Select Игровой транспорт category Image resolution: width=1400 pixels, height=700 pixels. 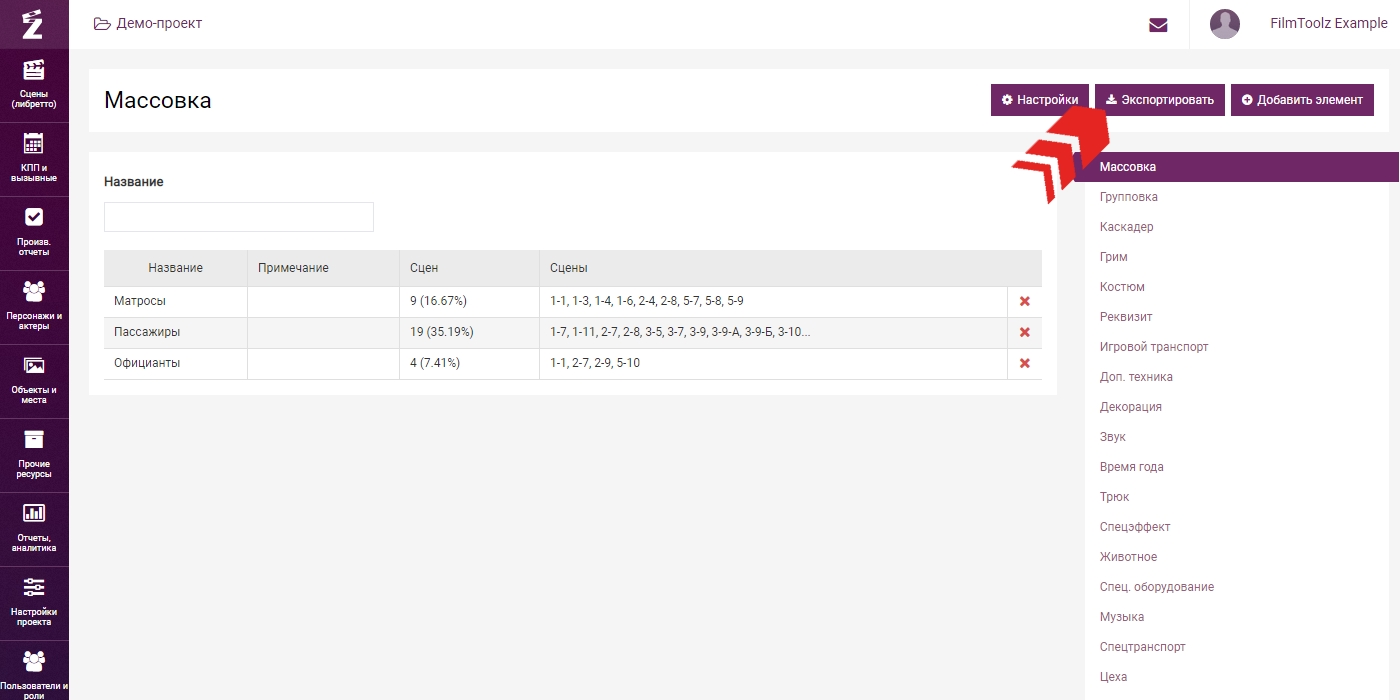(1154, 347)
